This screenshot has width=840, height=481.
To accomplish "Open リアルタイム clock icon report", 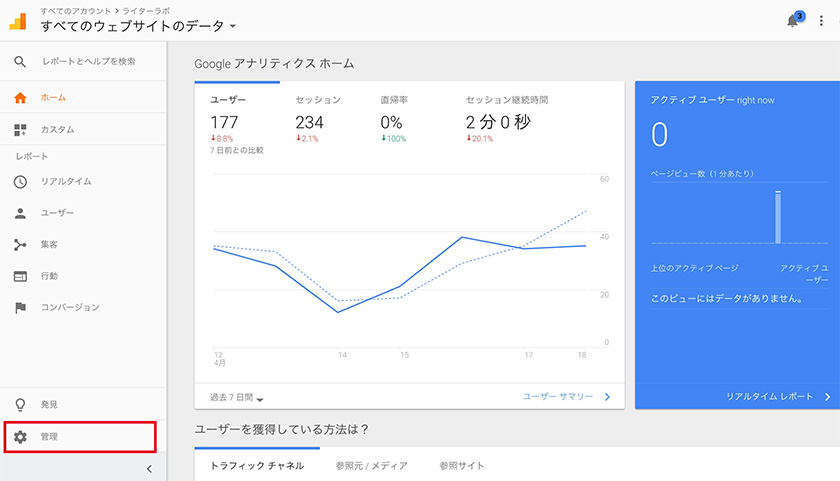I will coord(20,182).
